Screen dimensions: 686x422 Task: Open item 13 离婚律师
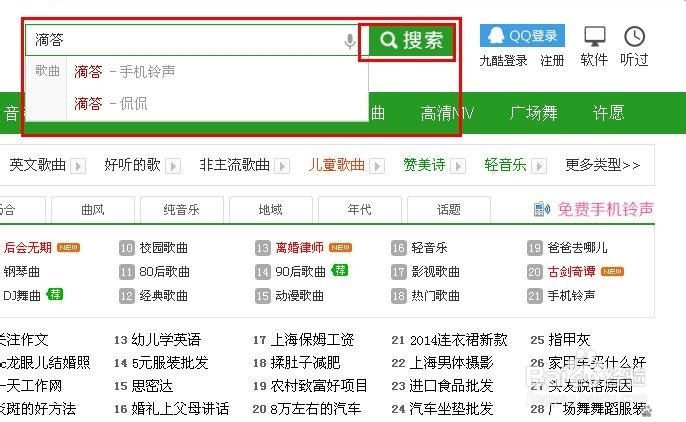pyautogui.click(x=300, y=248)
